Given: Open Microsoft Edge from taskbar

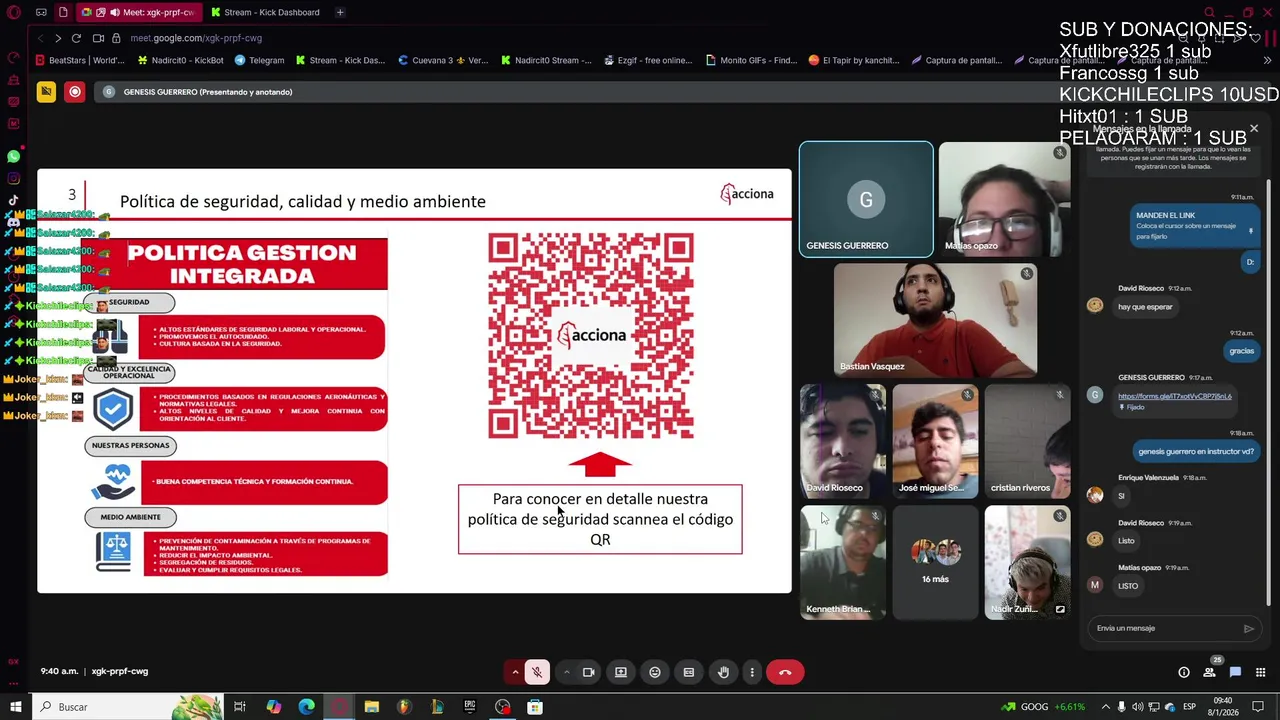Looking at the screenshot, I should coord(306,707).
